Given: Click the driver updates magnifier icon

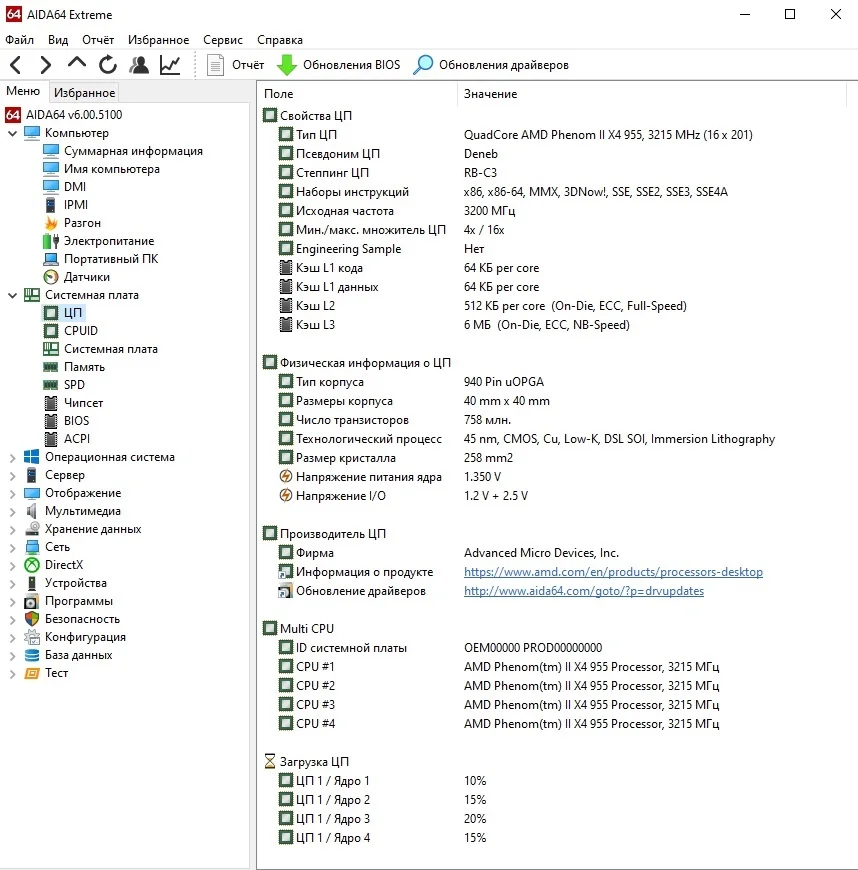Looking at the screenshot, I should pyautogui.click(x=423, y=65).
